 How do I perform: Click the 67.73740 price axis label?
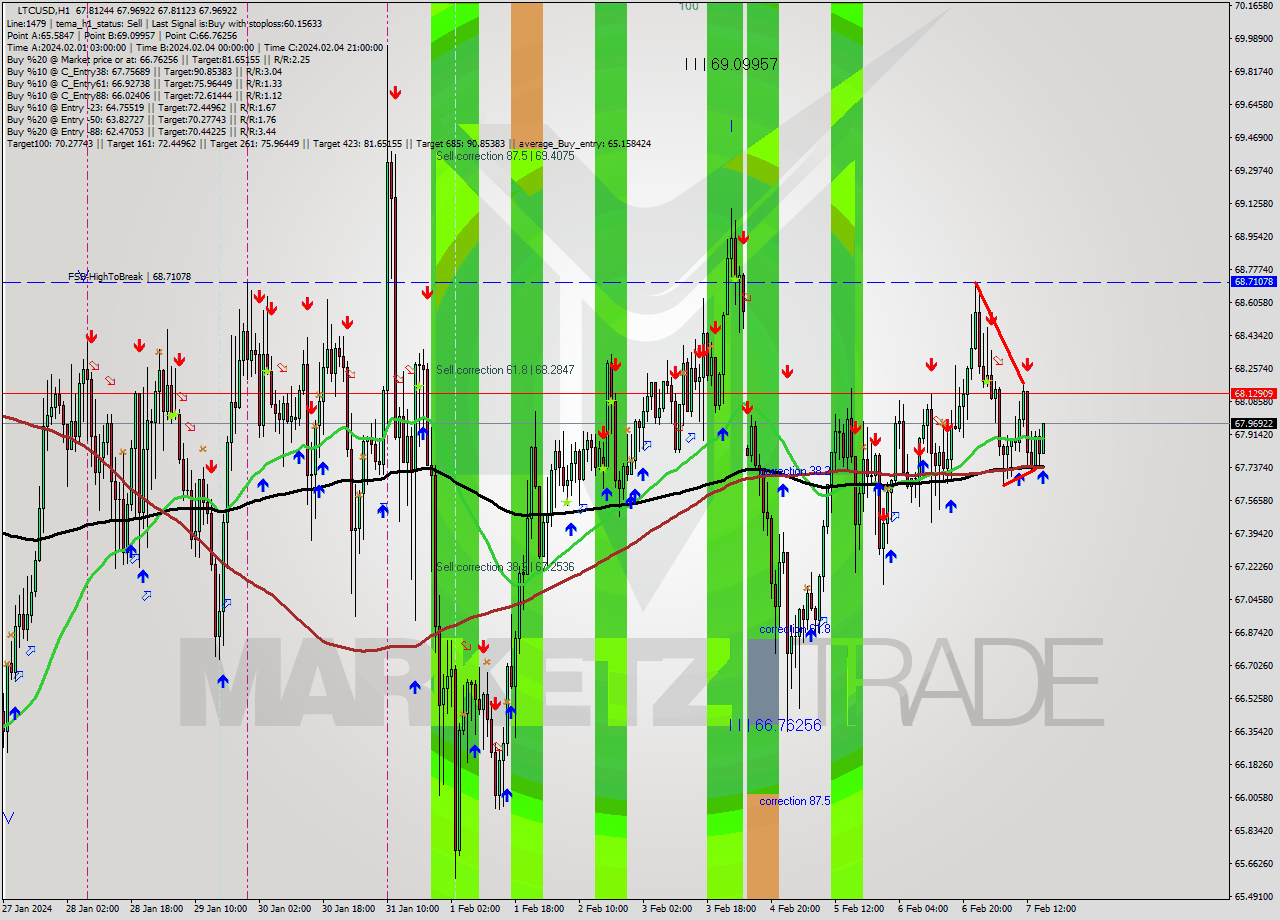pos(1253,468)
